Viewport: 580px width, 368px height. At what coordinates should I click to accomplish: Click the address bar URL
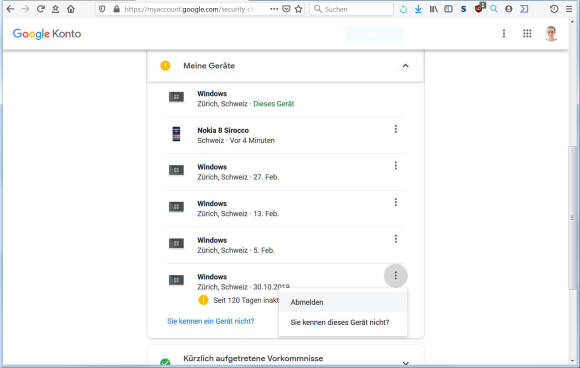point(189,9)
